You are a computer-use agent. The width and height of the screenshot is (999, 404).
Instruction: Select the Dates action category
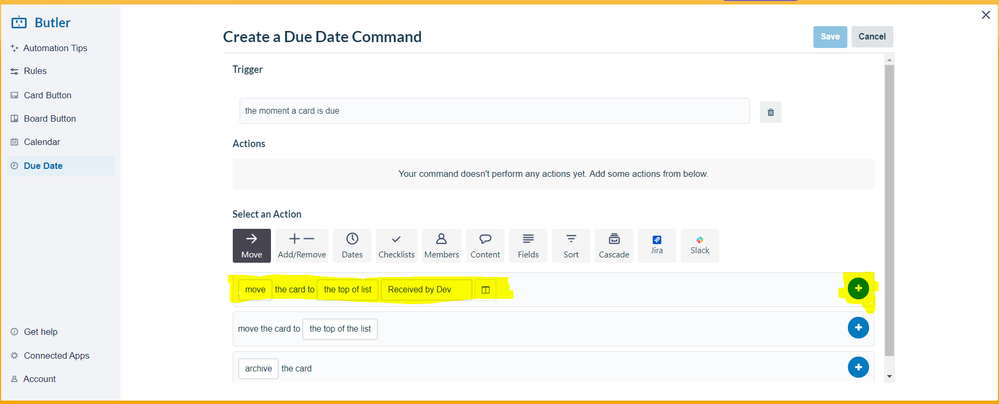click(352, 246)
